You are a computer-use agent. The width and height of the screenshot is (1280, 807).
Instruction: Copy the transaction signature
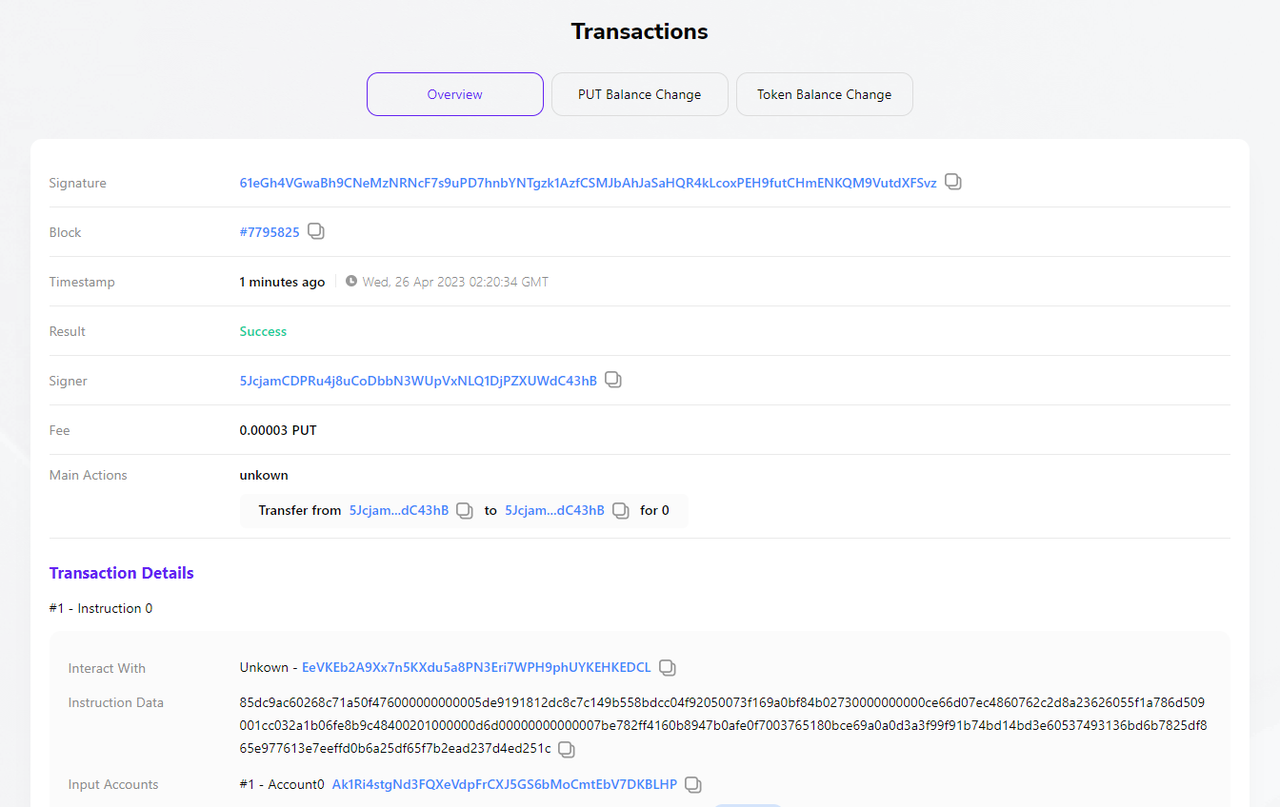(x=953, y=183)
